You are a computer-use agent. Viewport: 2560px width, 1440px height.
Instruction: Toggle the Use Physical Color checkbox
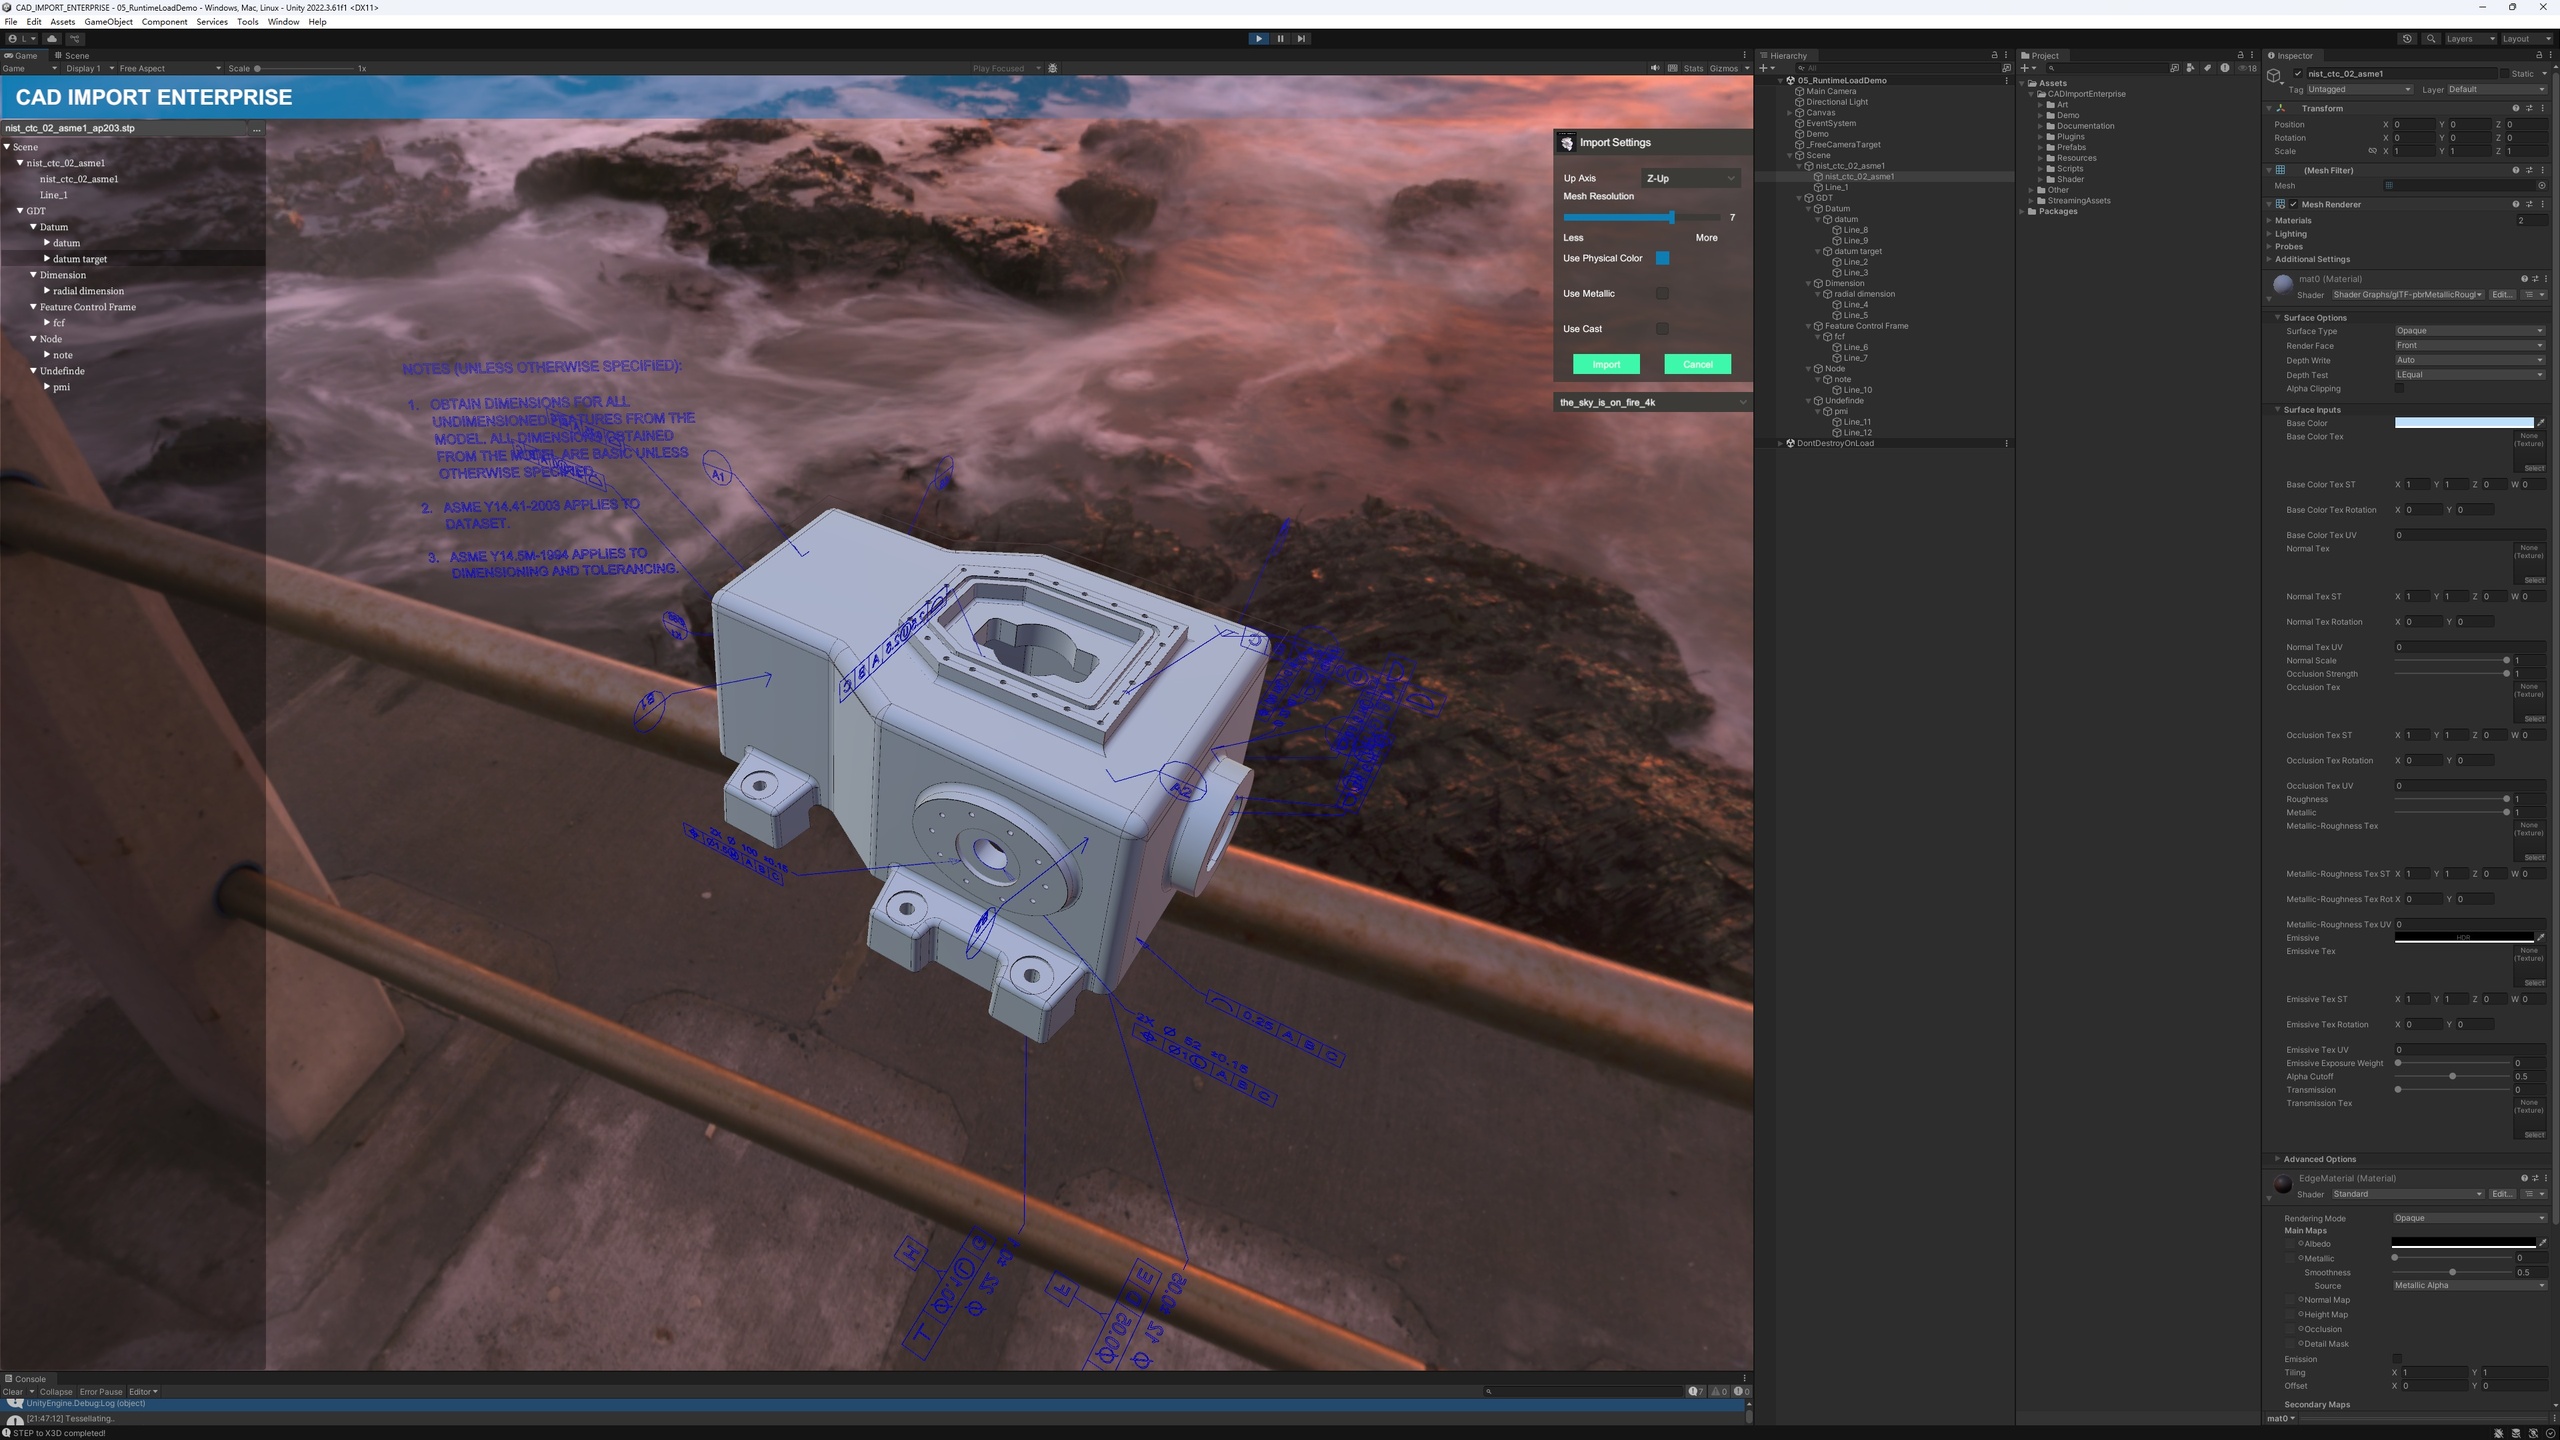1662,258
